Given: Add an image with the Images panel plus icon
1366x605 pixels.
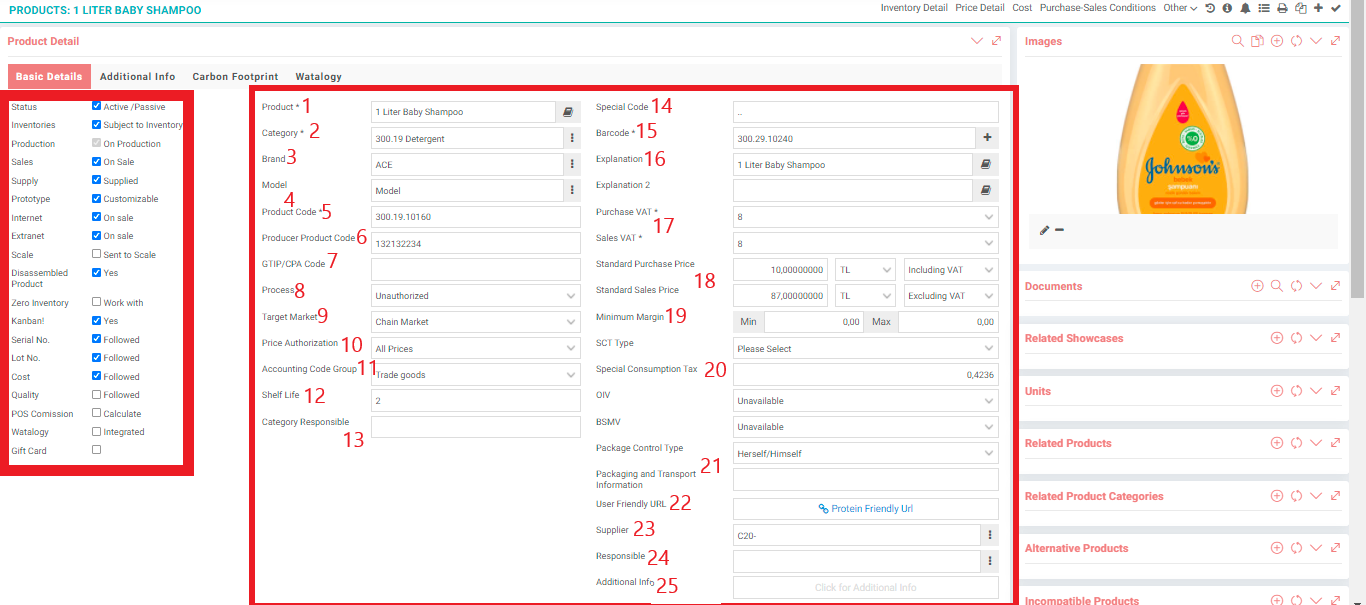Looking at the screenshot, I should (x=1277, y=41).
